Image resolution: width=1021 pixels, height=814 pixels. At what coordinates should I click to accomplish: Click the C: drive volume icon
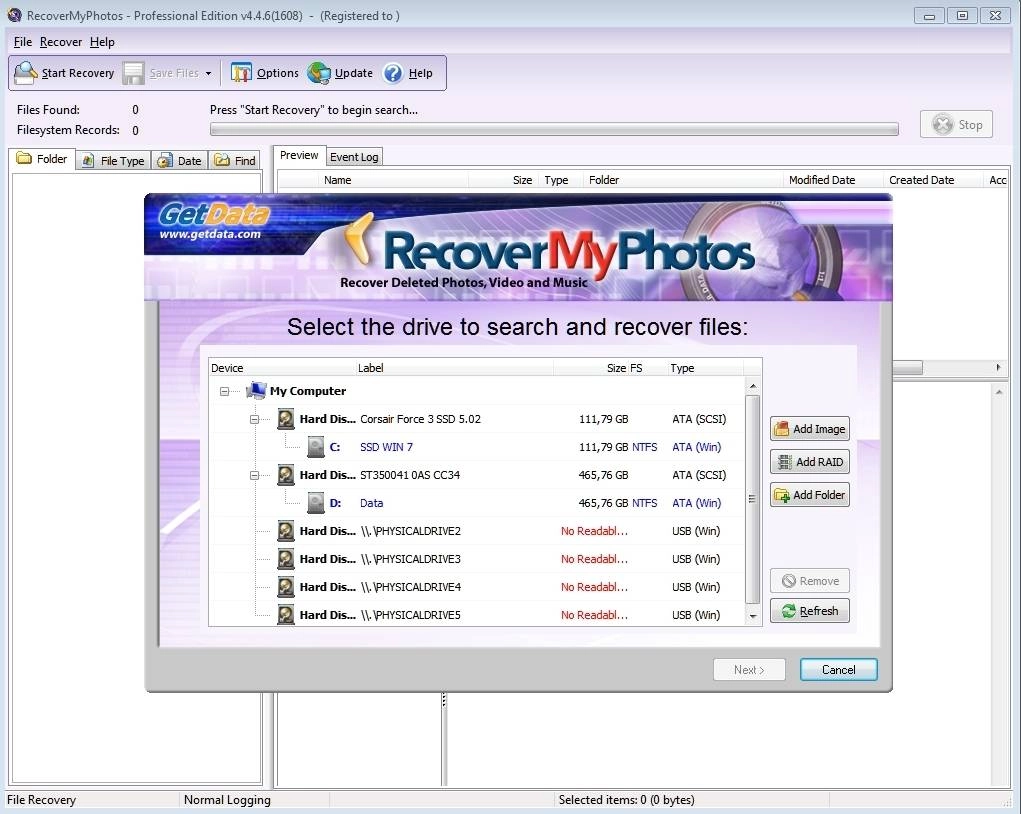point(315,447)
